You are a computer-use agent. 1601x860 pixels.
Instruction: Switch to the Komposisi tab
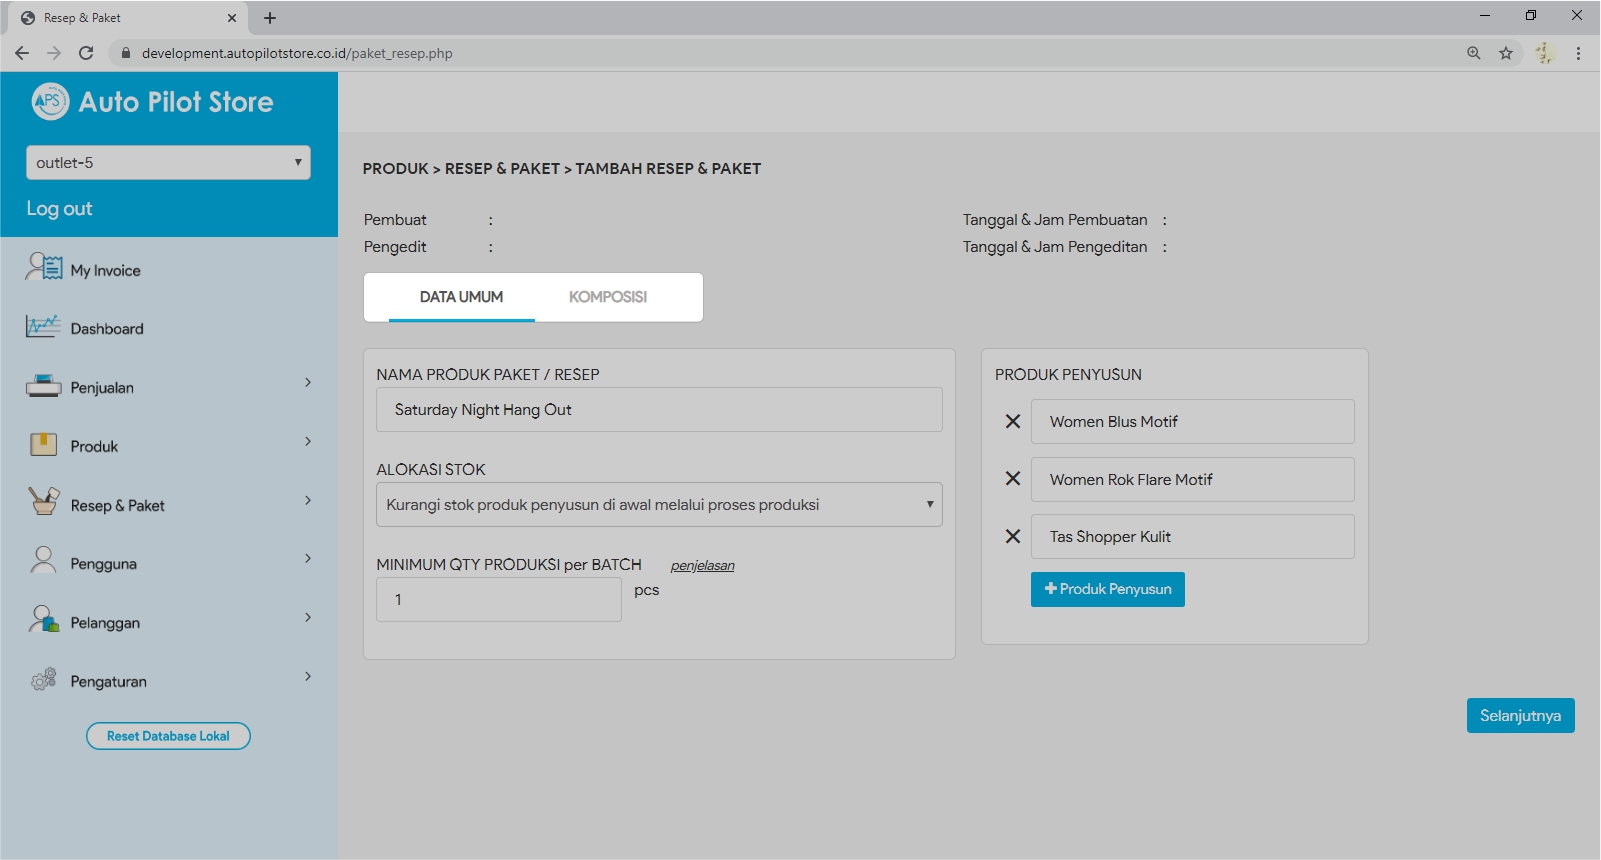click(607, 297)
